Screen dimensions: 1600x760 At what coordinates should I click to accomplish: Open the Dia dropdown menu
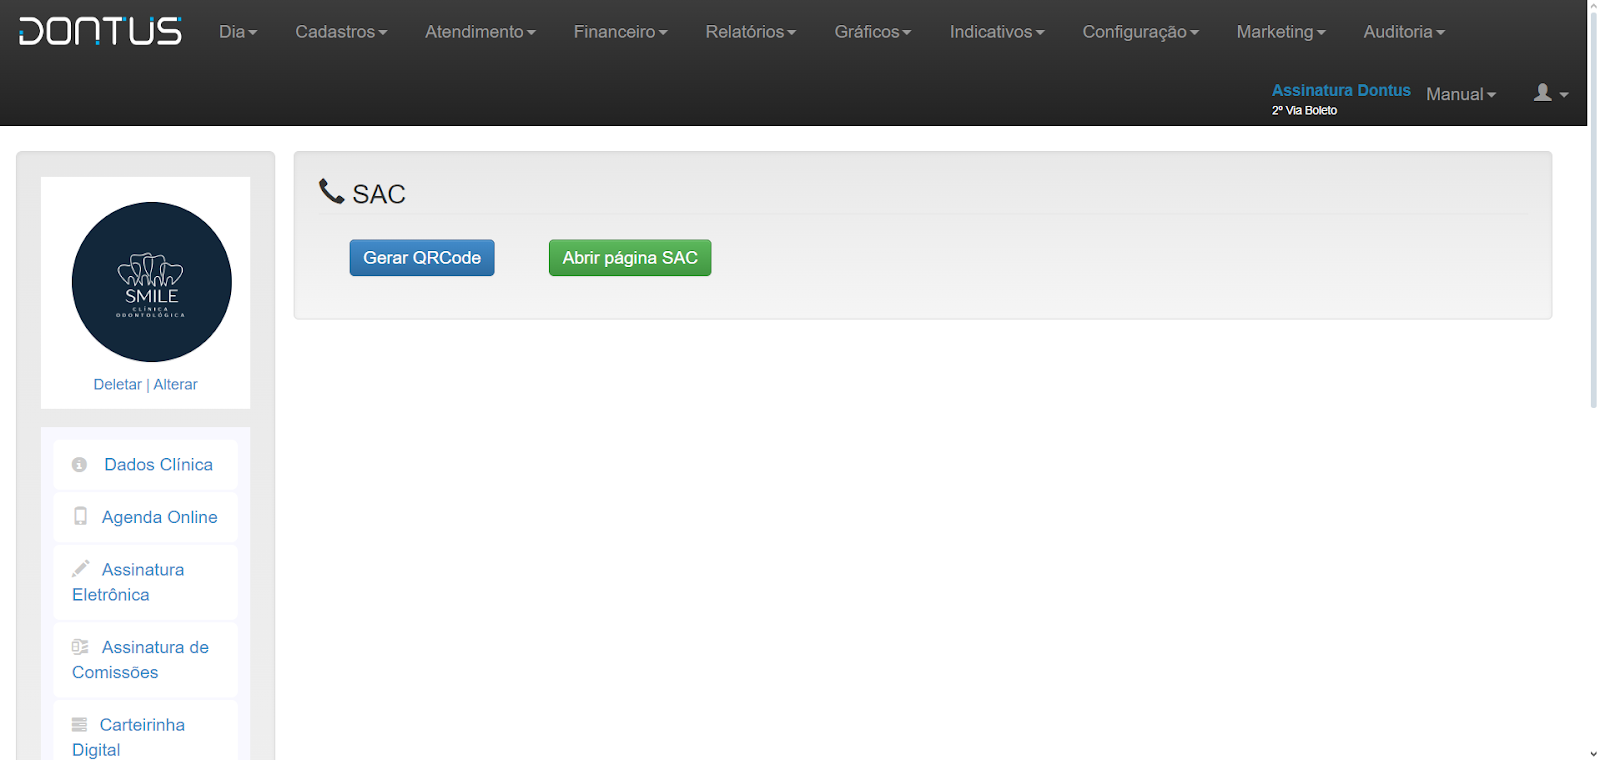(238, 32)
